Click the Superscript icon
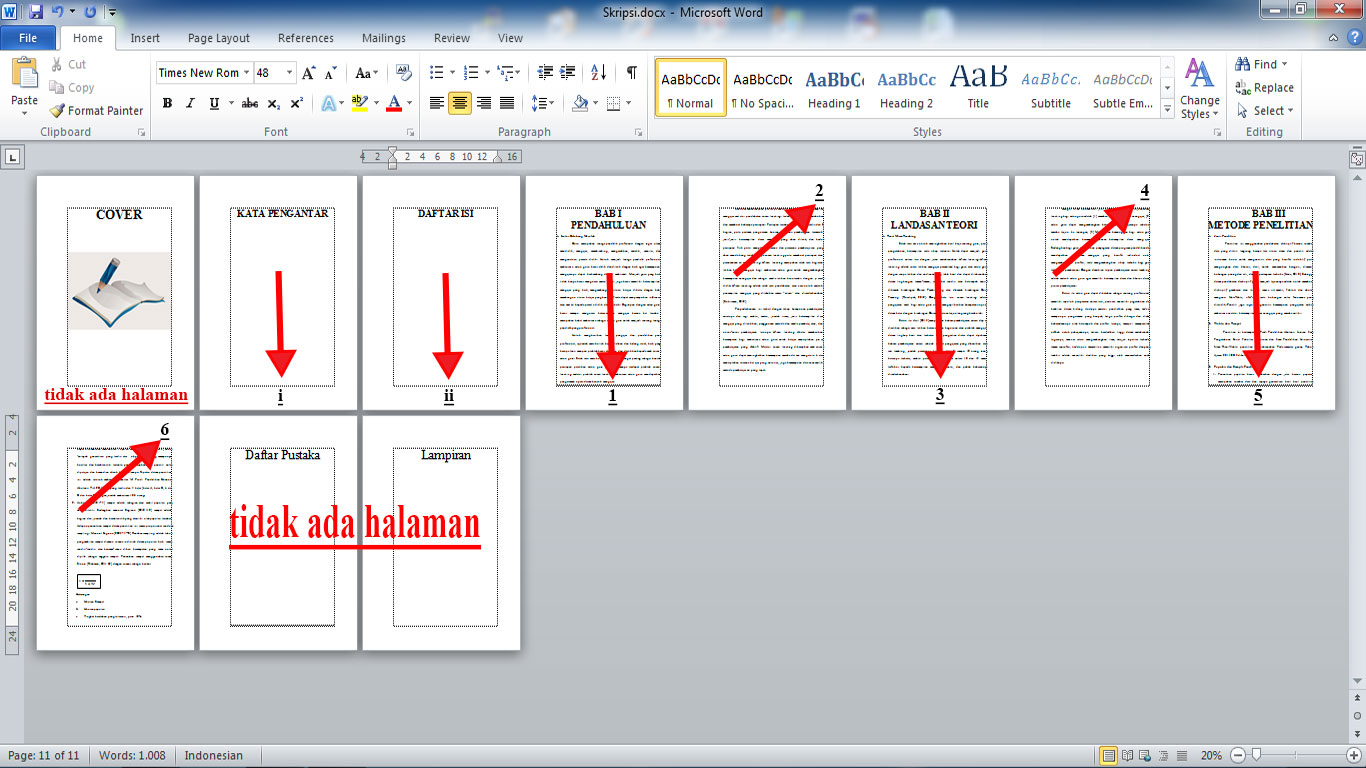Viewport: 1366px width, 768px height. point(297,103)
